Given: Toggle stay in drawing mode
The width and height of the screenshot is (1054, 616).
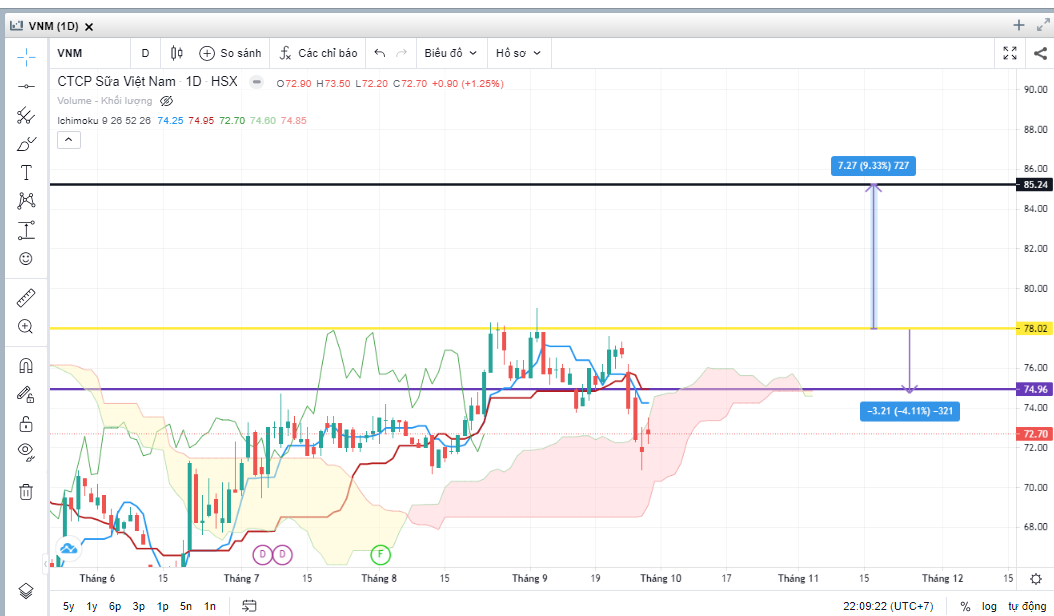Looking at the screenshot, I should [26, 395].
